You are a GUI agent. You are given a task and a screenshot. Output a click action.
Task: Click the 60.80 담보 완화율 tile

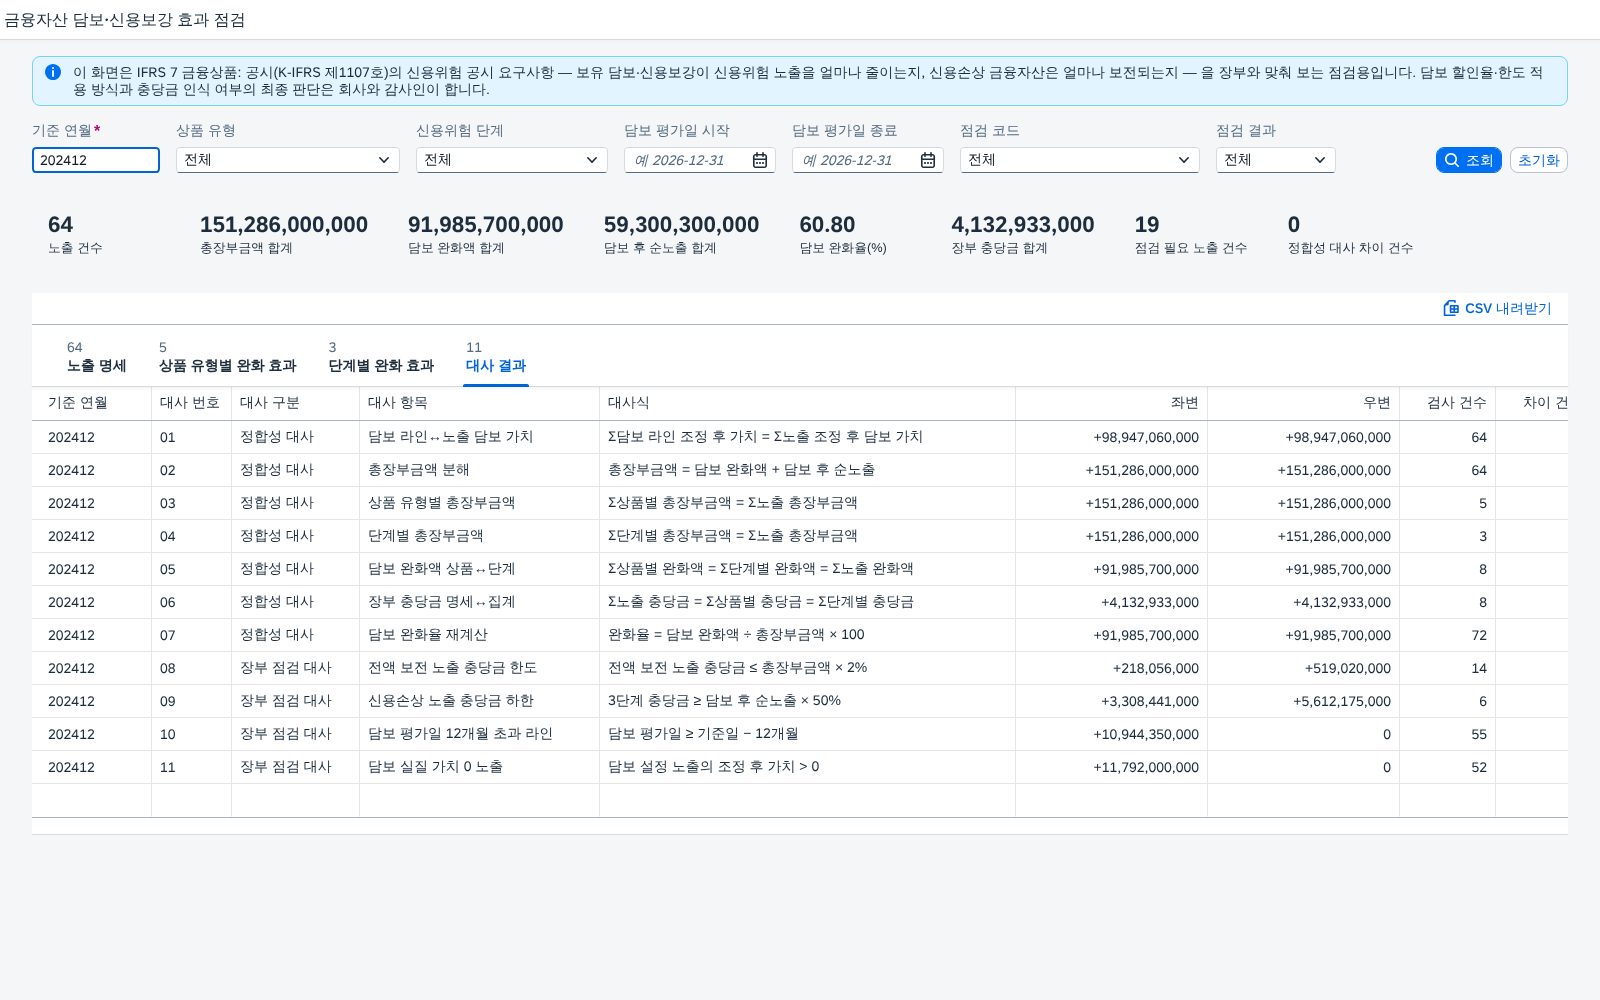tap(843, 235)
